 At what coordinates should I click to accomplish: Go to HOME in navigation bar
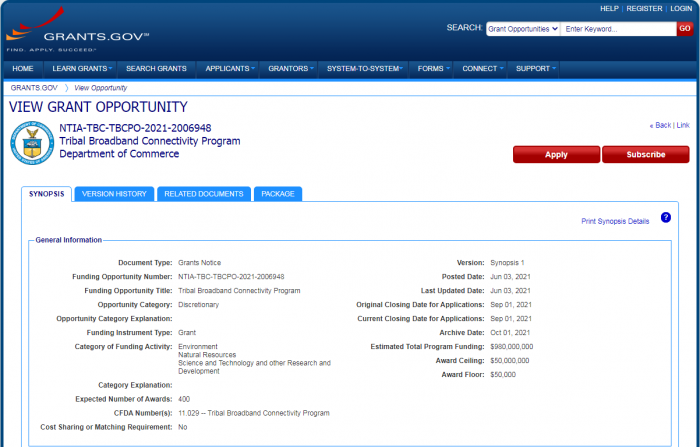click(x=23, y=69)
